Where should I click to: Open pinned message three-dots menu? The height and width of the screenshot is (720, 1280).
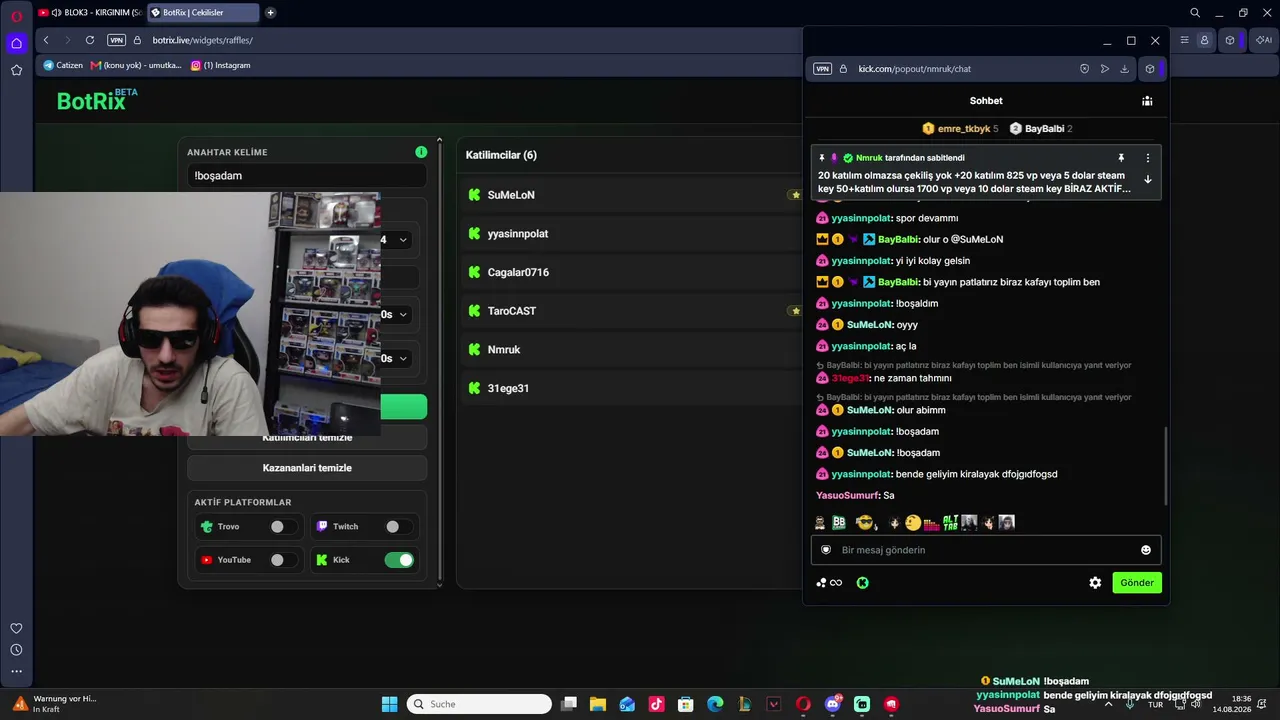(1147, 158)
